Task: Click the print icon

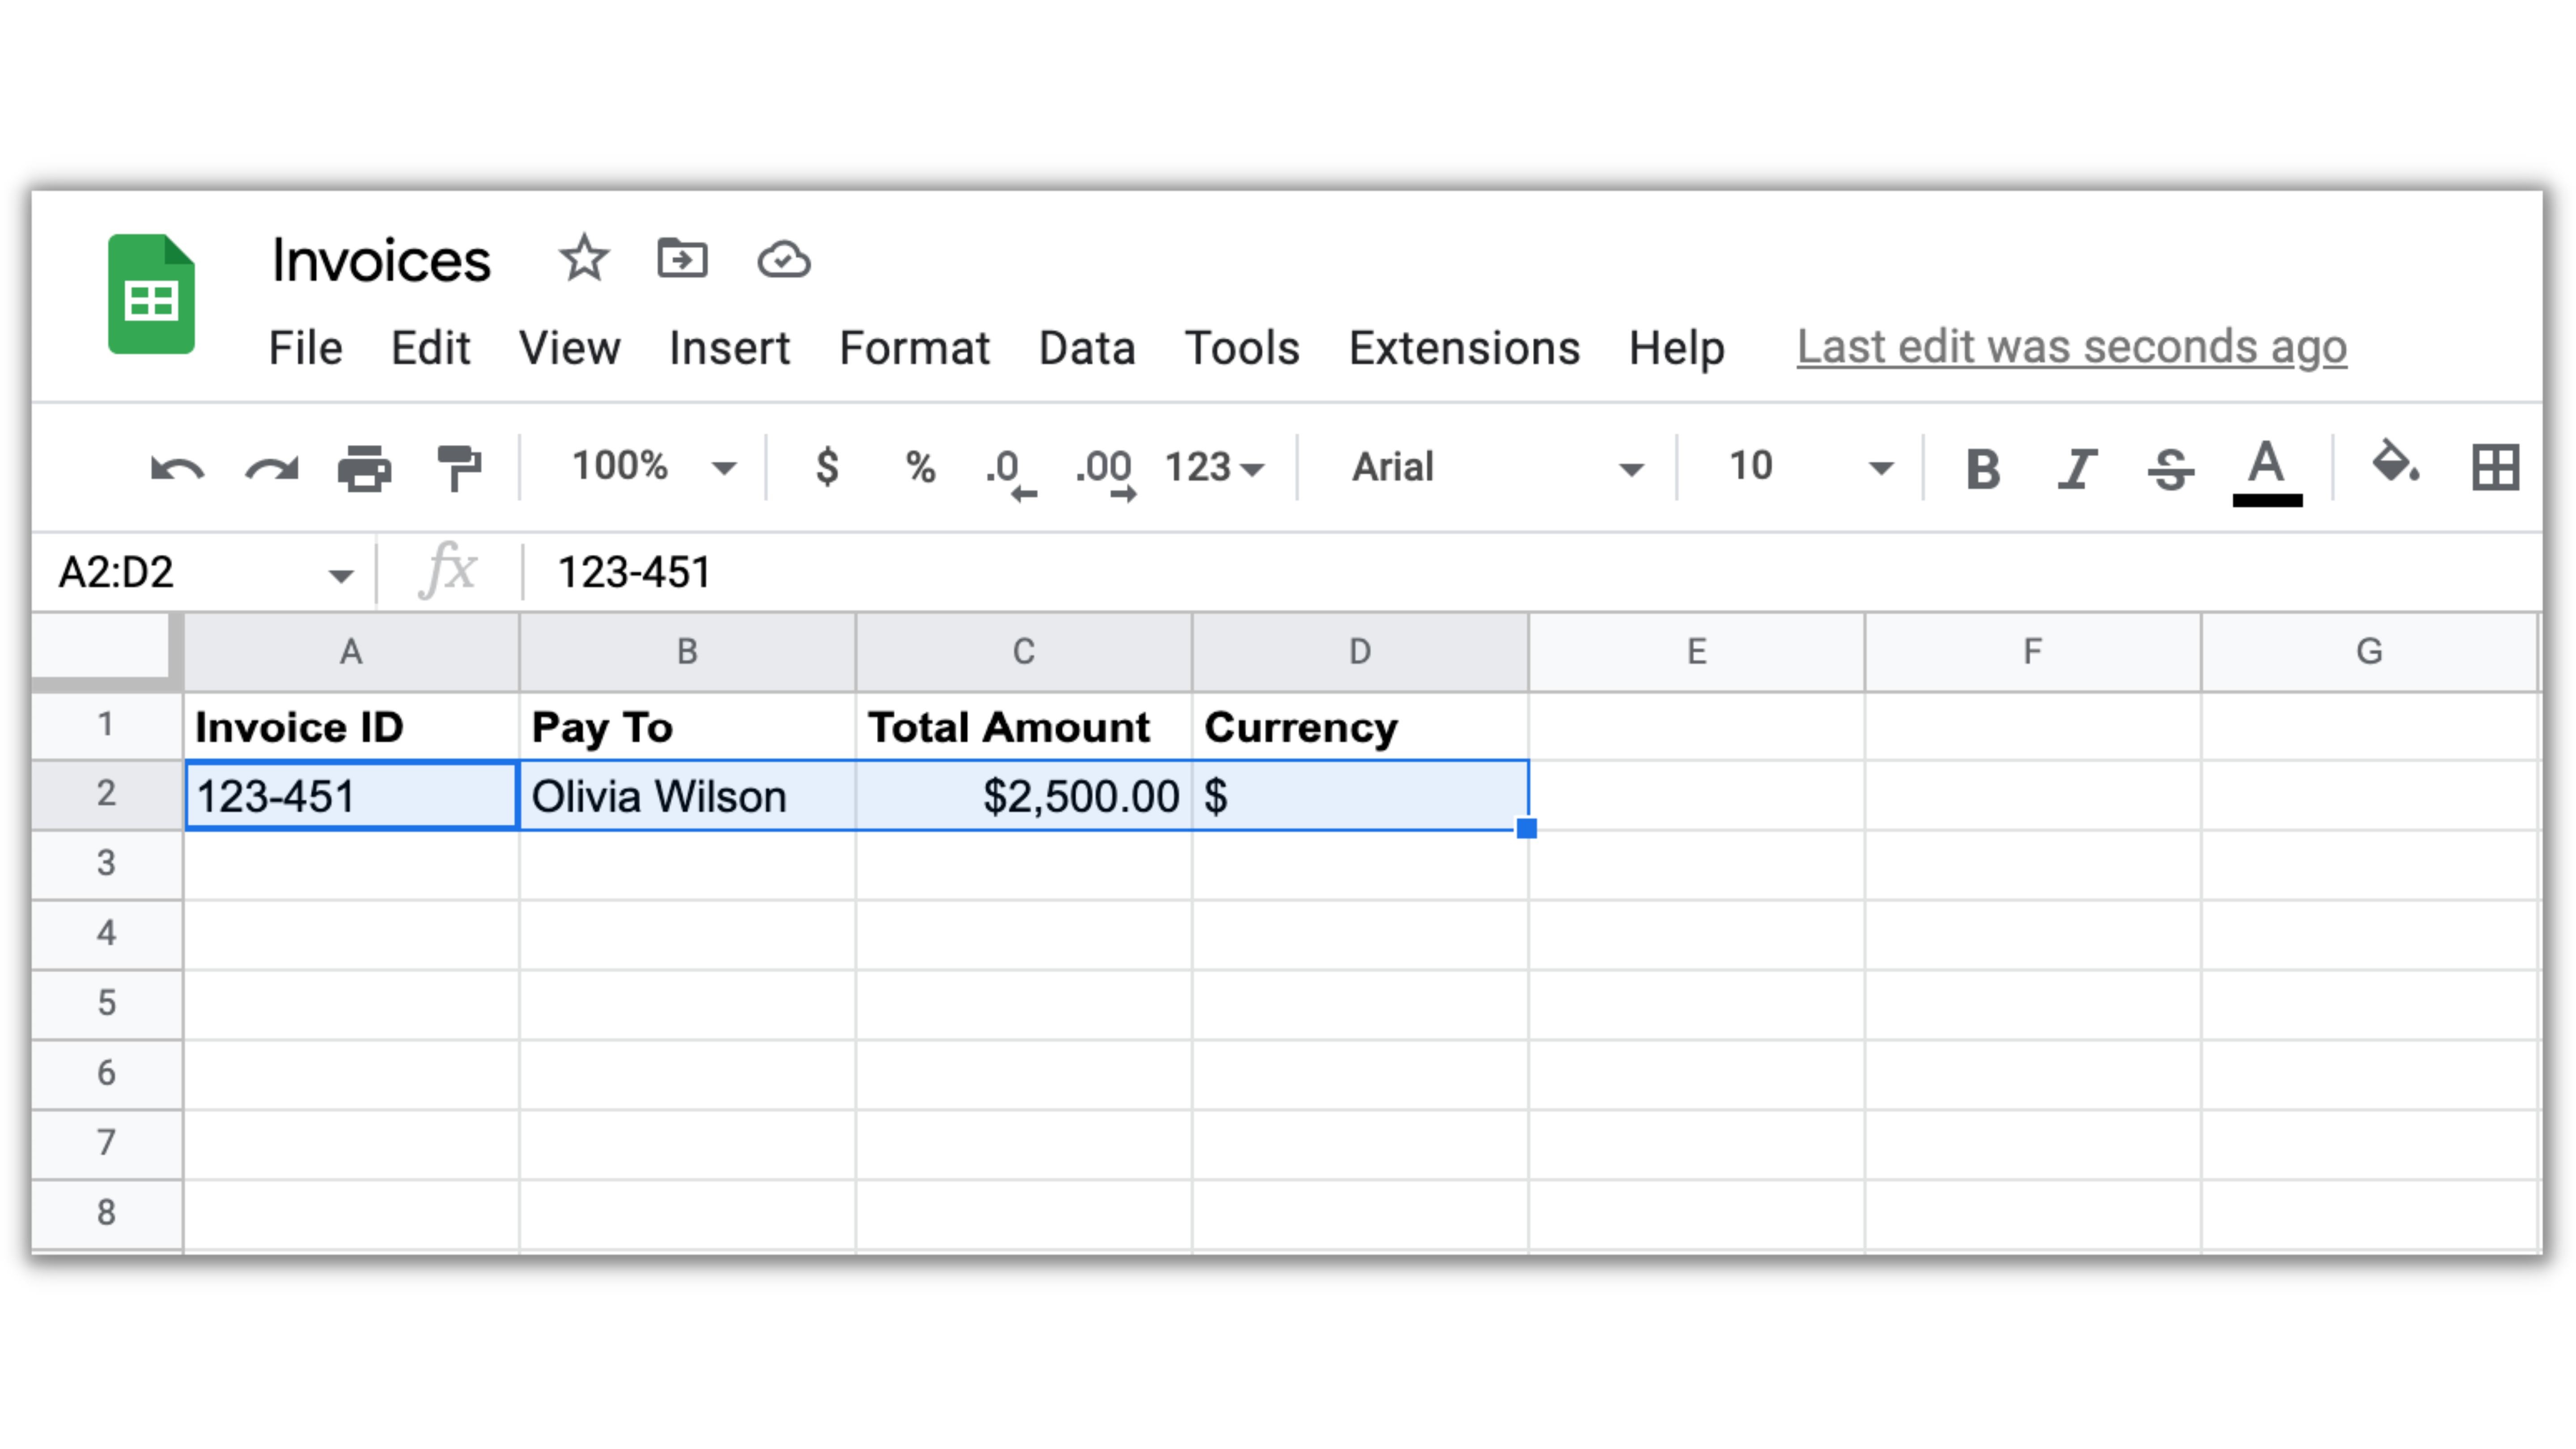Action: pyautogui.click(x=364, y=468)
